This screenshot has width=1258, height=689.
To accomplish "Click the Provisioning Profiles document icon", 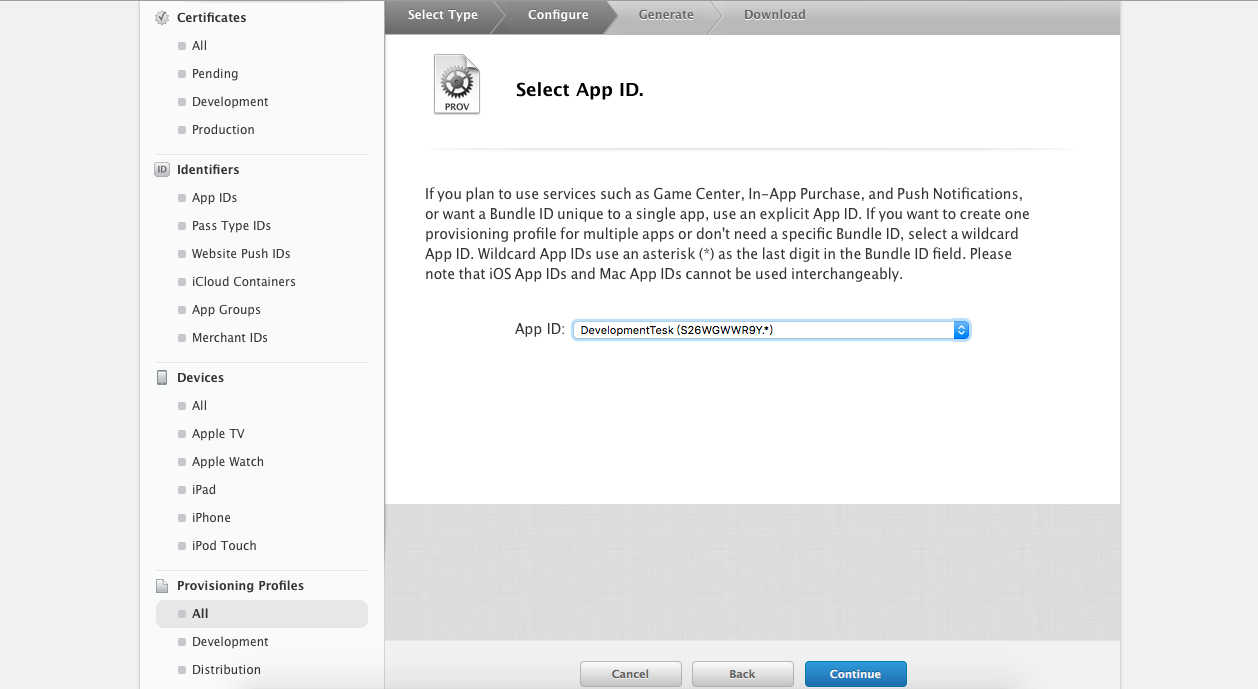I will point(162,586).
